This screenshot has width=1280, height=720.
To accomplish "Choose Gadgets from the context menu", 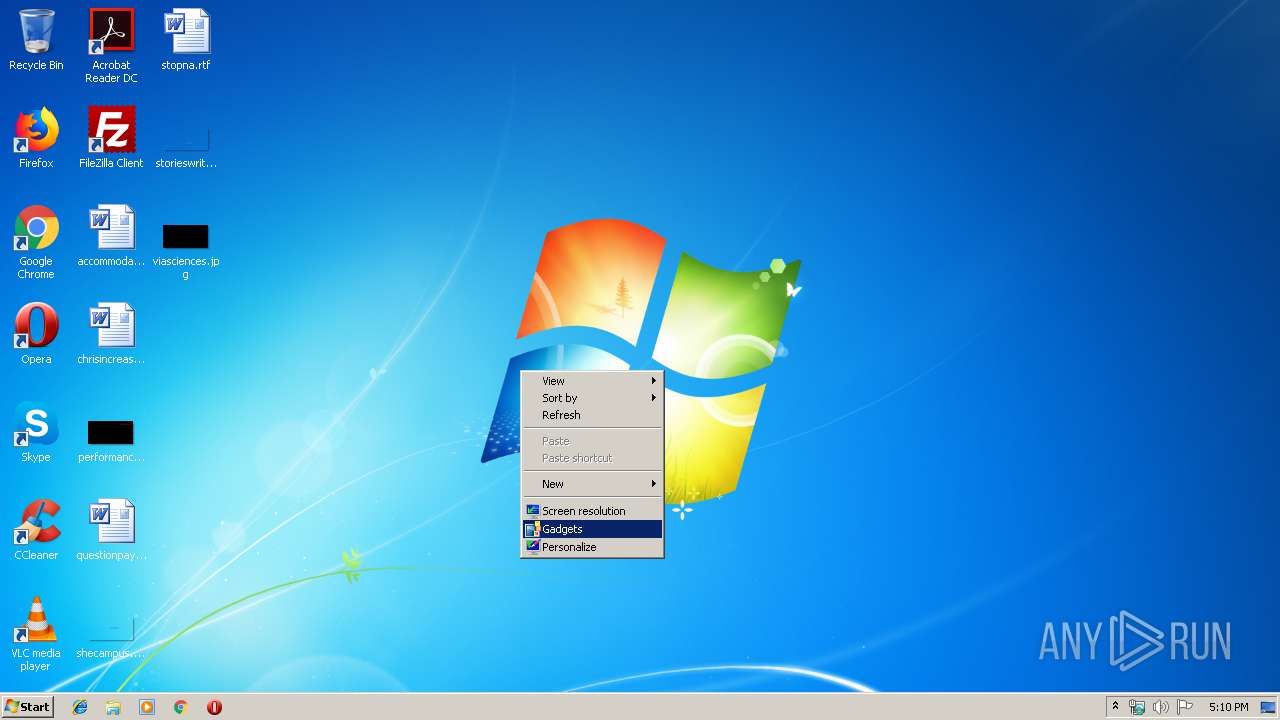I will pyautogui.click(x=592, y=529).
